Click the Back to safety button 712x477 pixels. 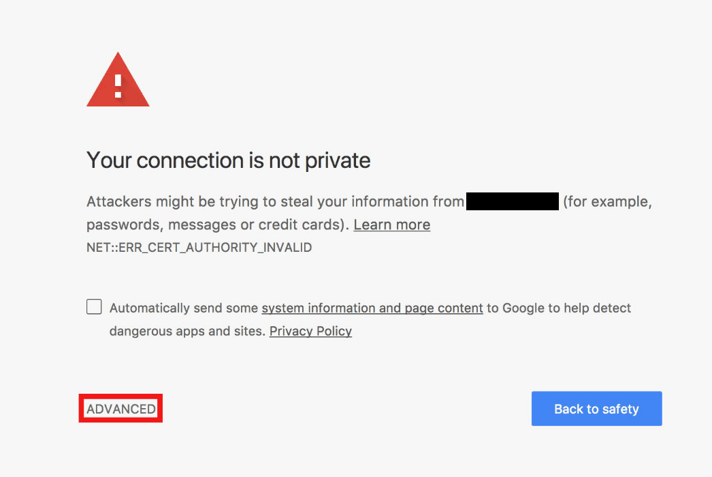point(597,408)
